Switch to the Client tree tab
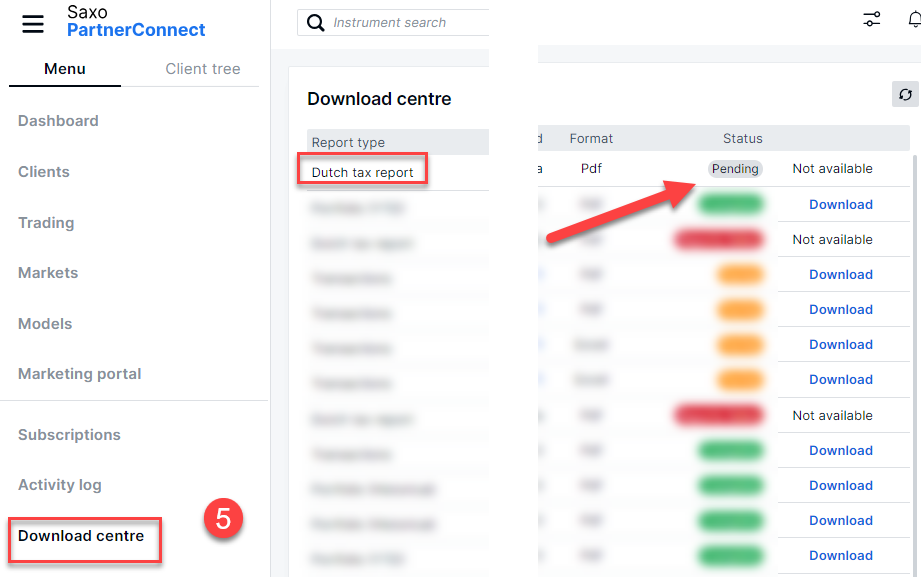Screen dimensions: 921x577 point(202,69)
